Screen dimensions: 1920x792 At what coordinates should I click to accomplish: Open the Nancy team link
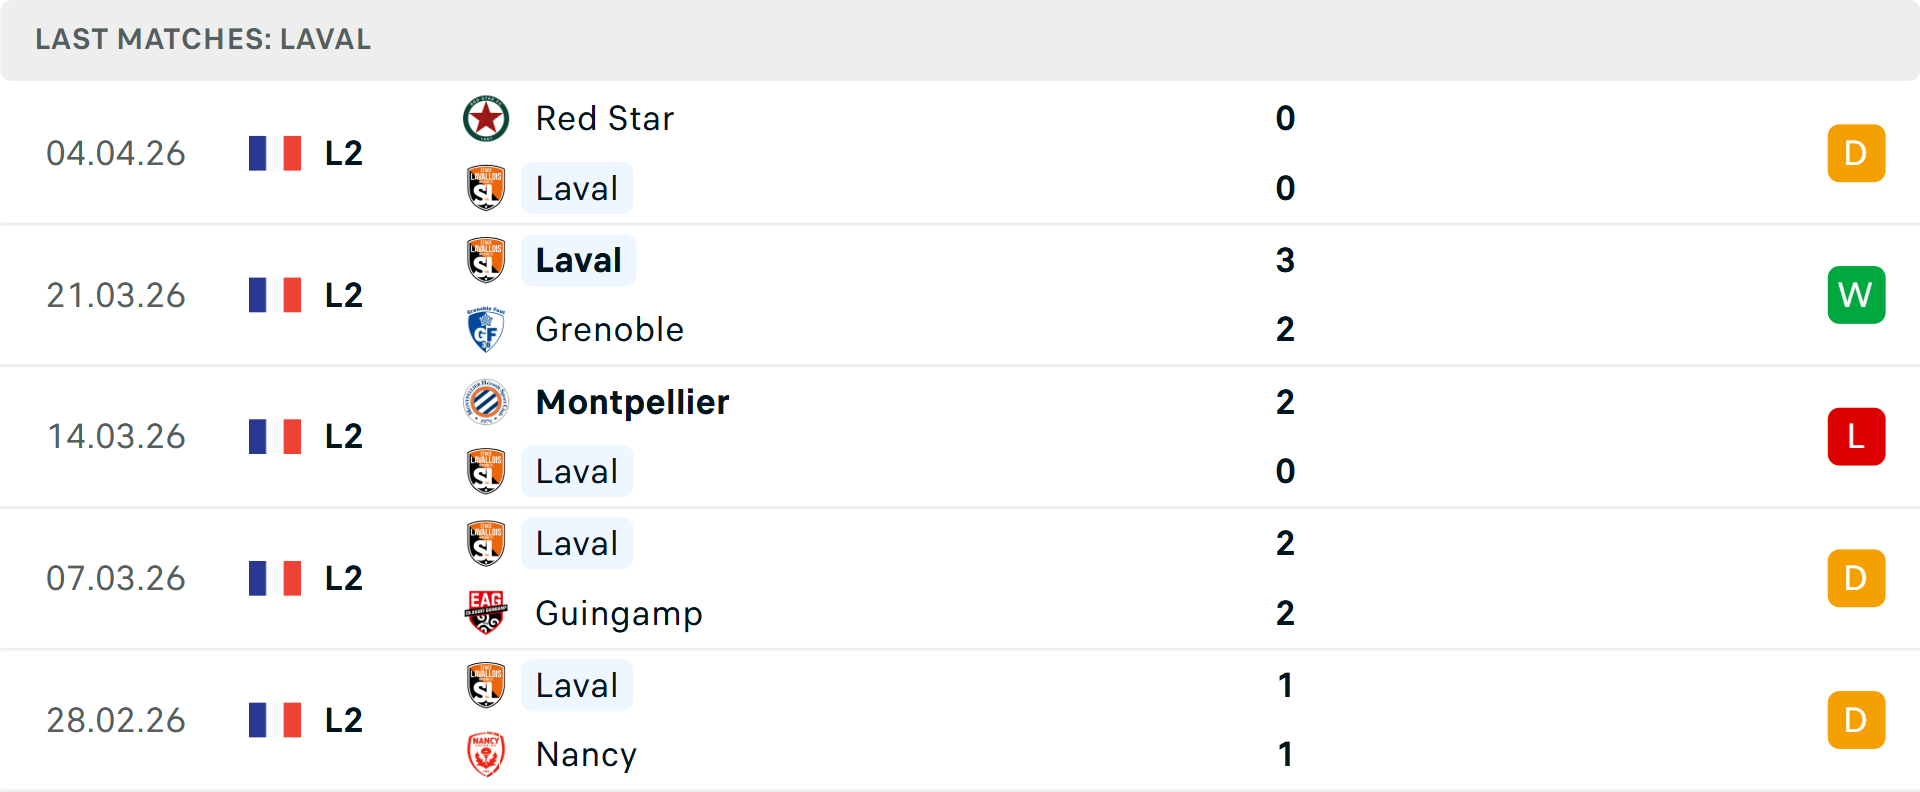586,755
